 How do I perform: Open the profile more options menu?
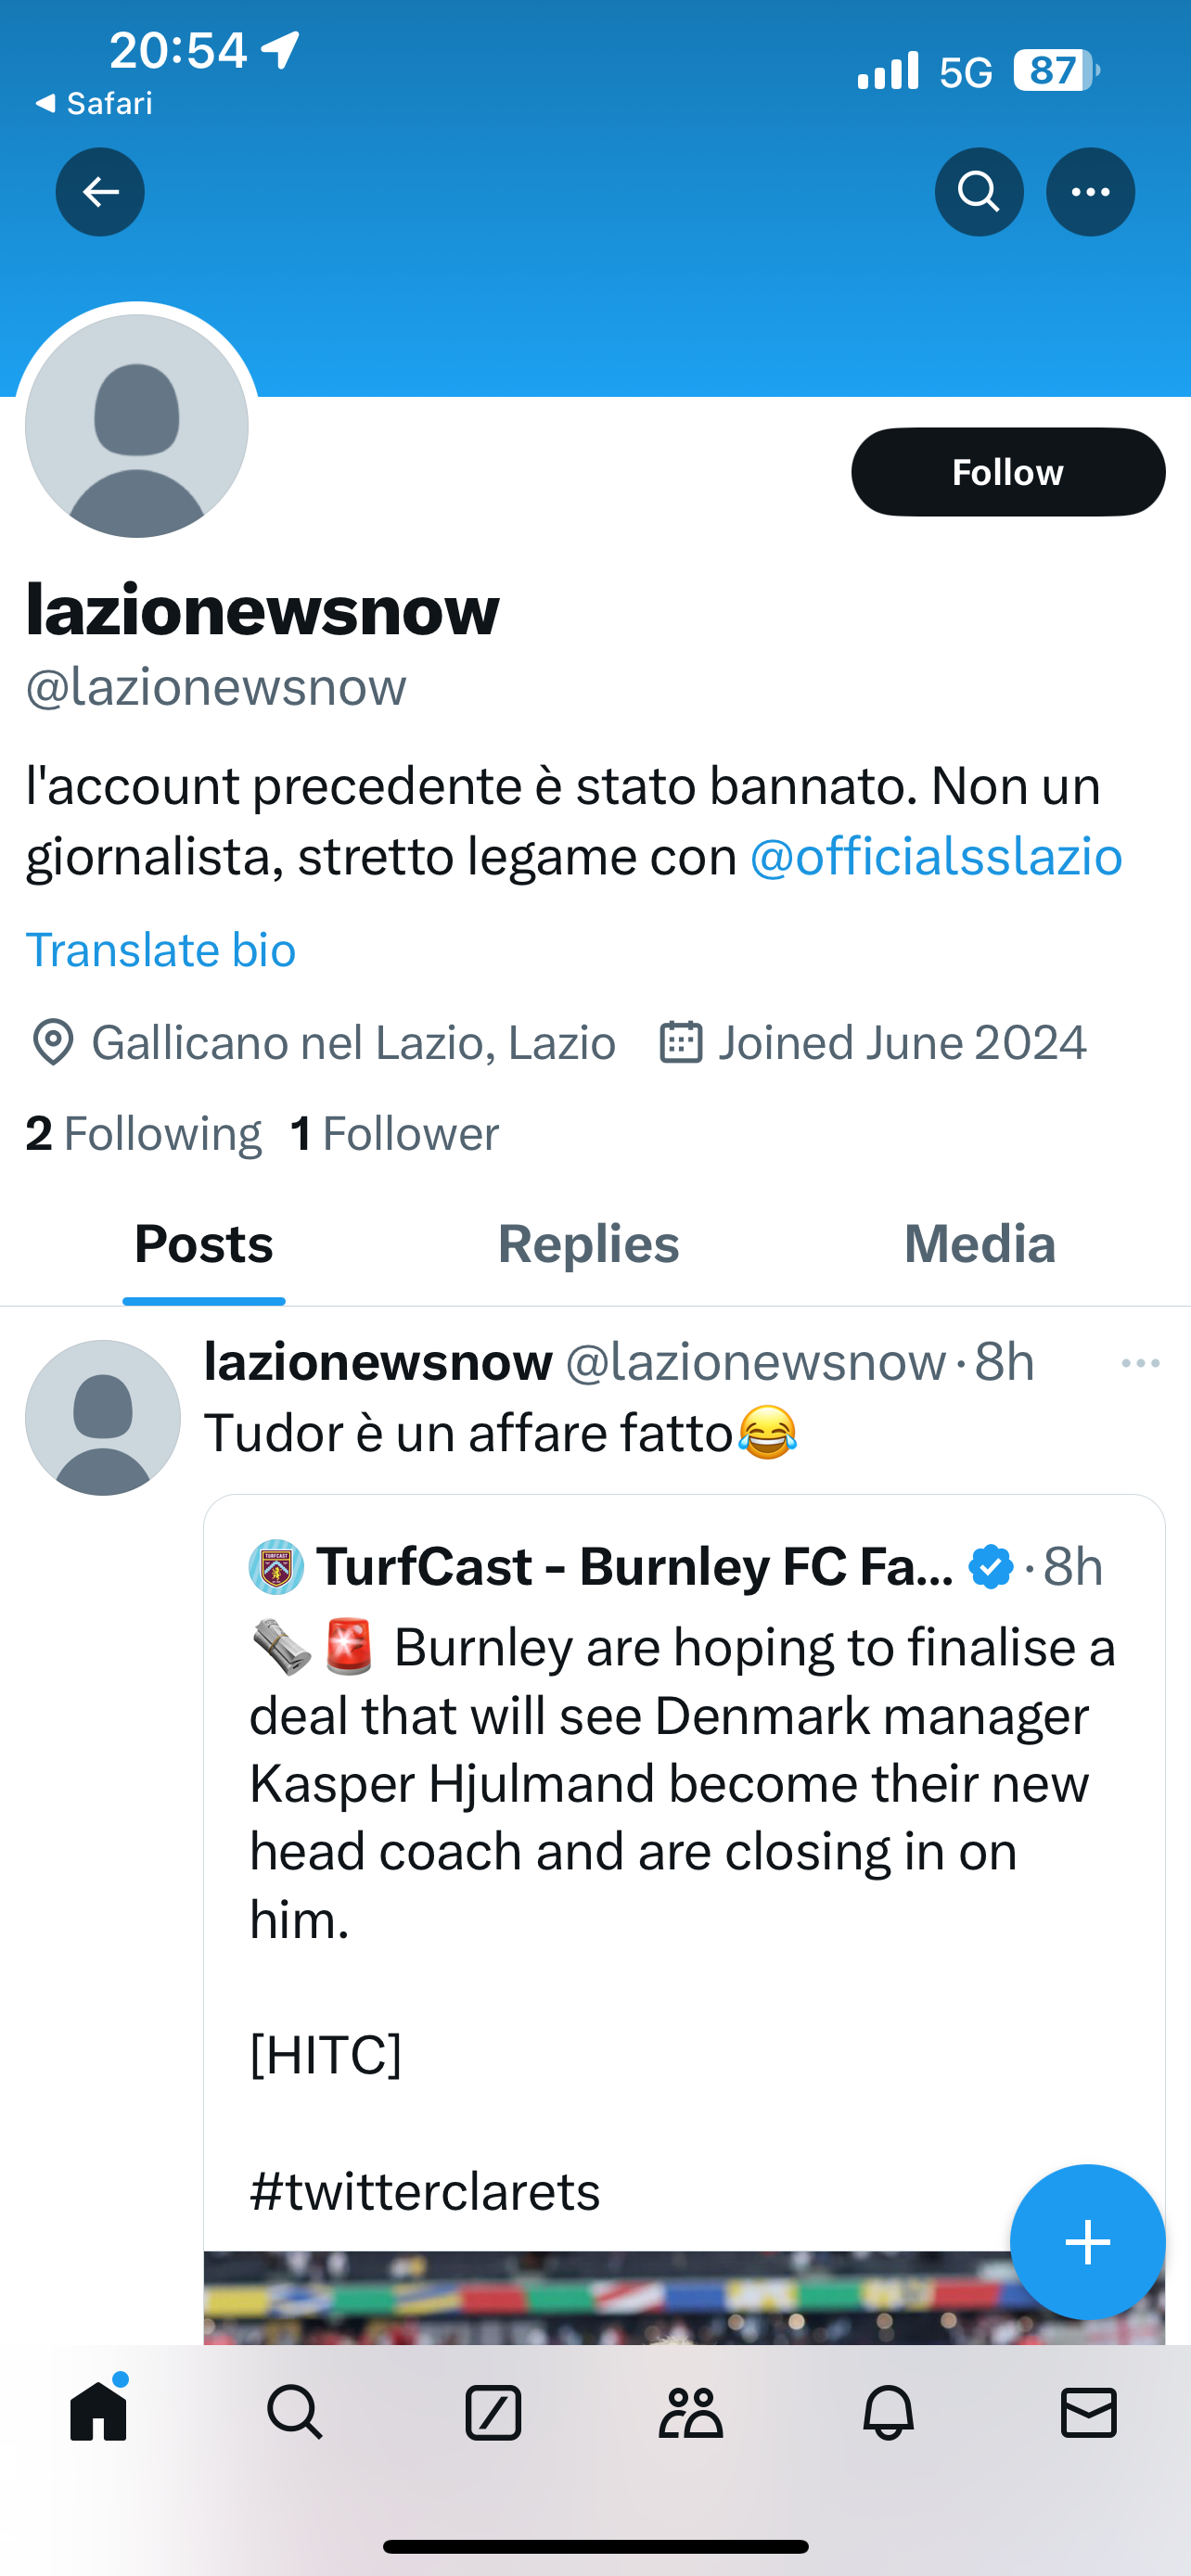tap(1090, 192)
